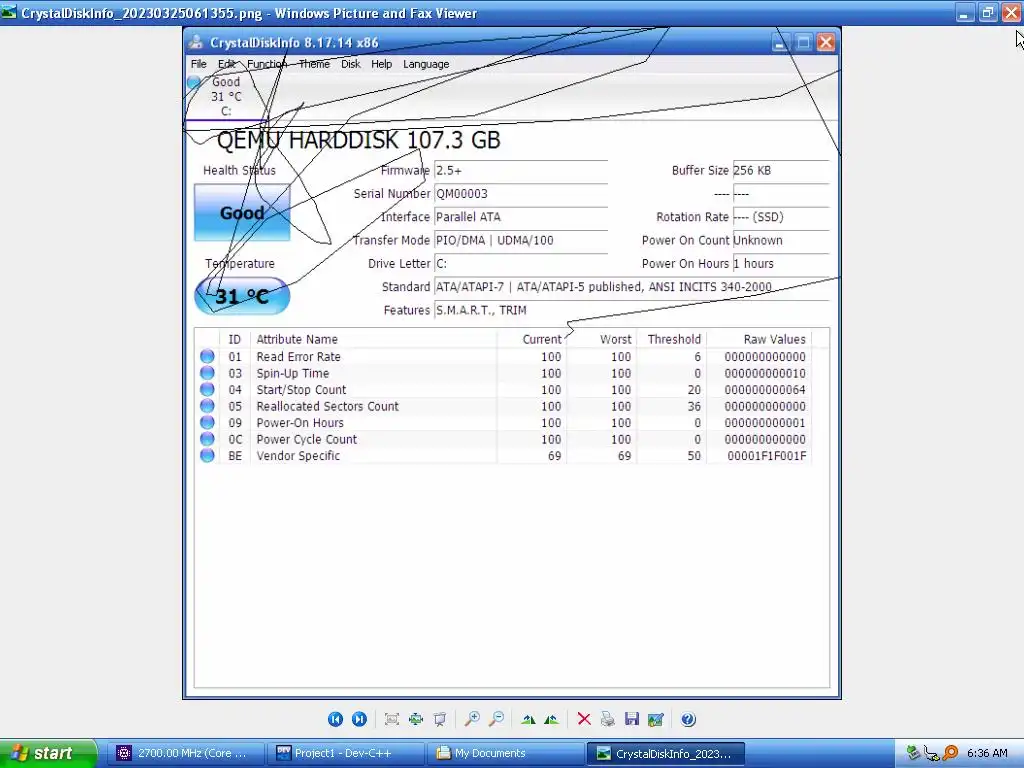
Task: Open the Start menu
Action: coord(47,753)
